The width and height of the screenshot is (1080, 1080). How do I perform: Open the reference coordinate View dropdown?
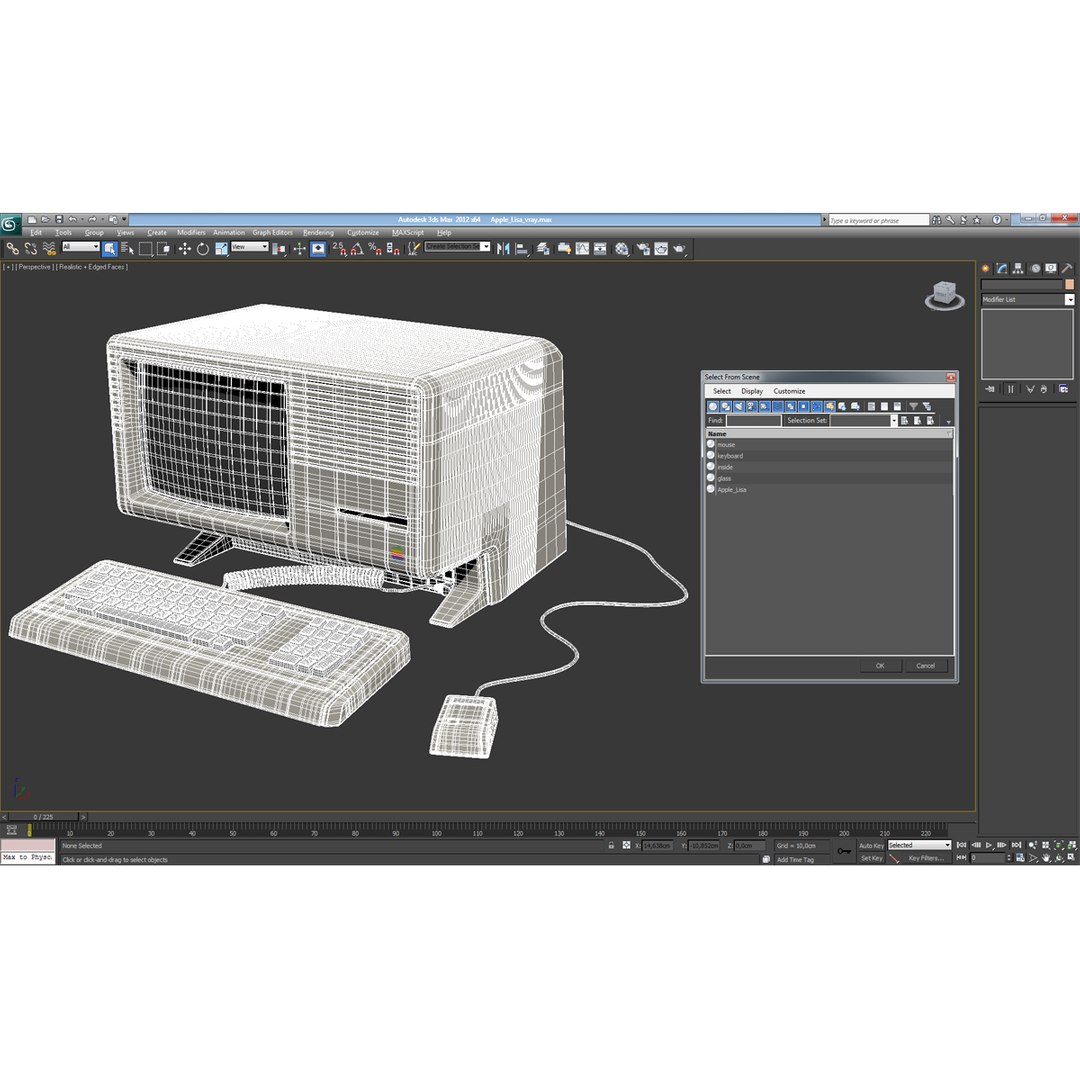point(249,247)
